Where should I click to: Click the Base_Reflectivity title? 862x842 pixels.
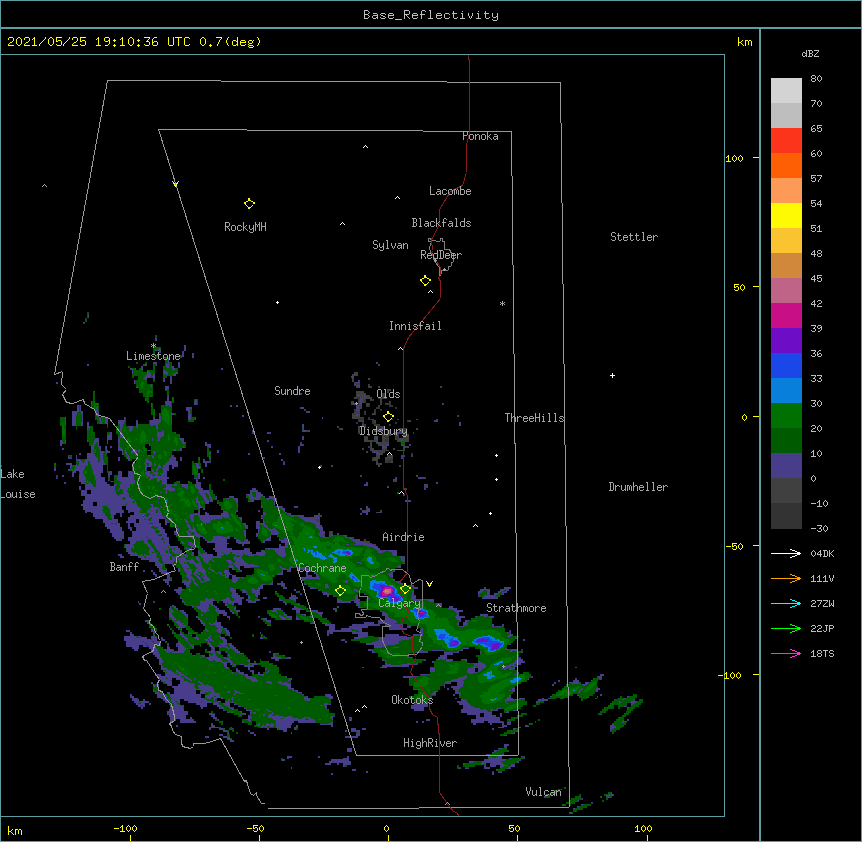click(x=431, y=15)
